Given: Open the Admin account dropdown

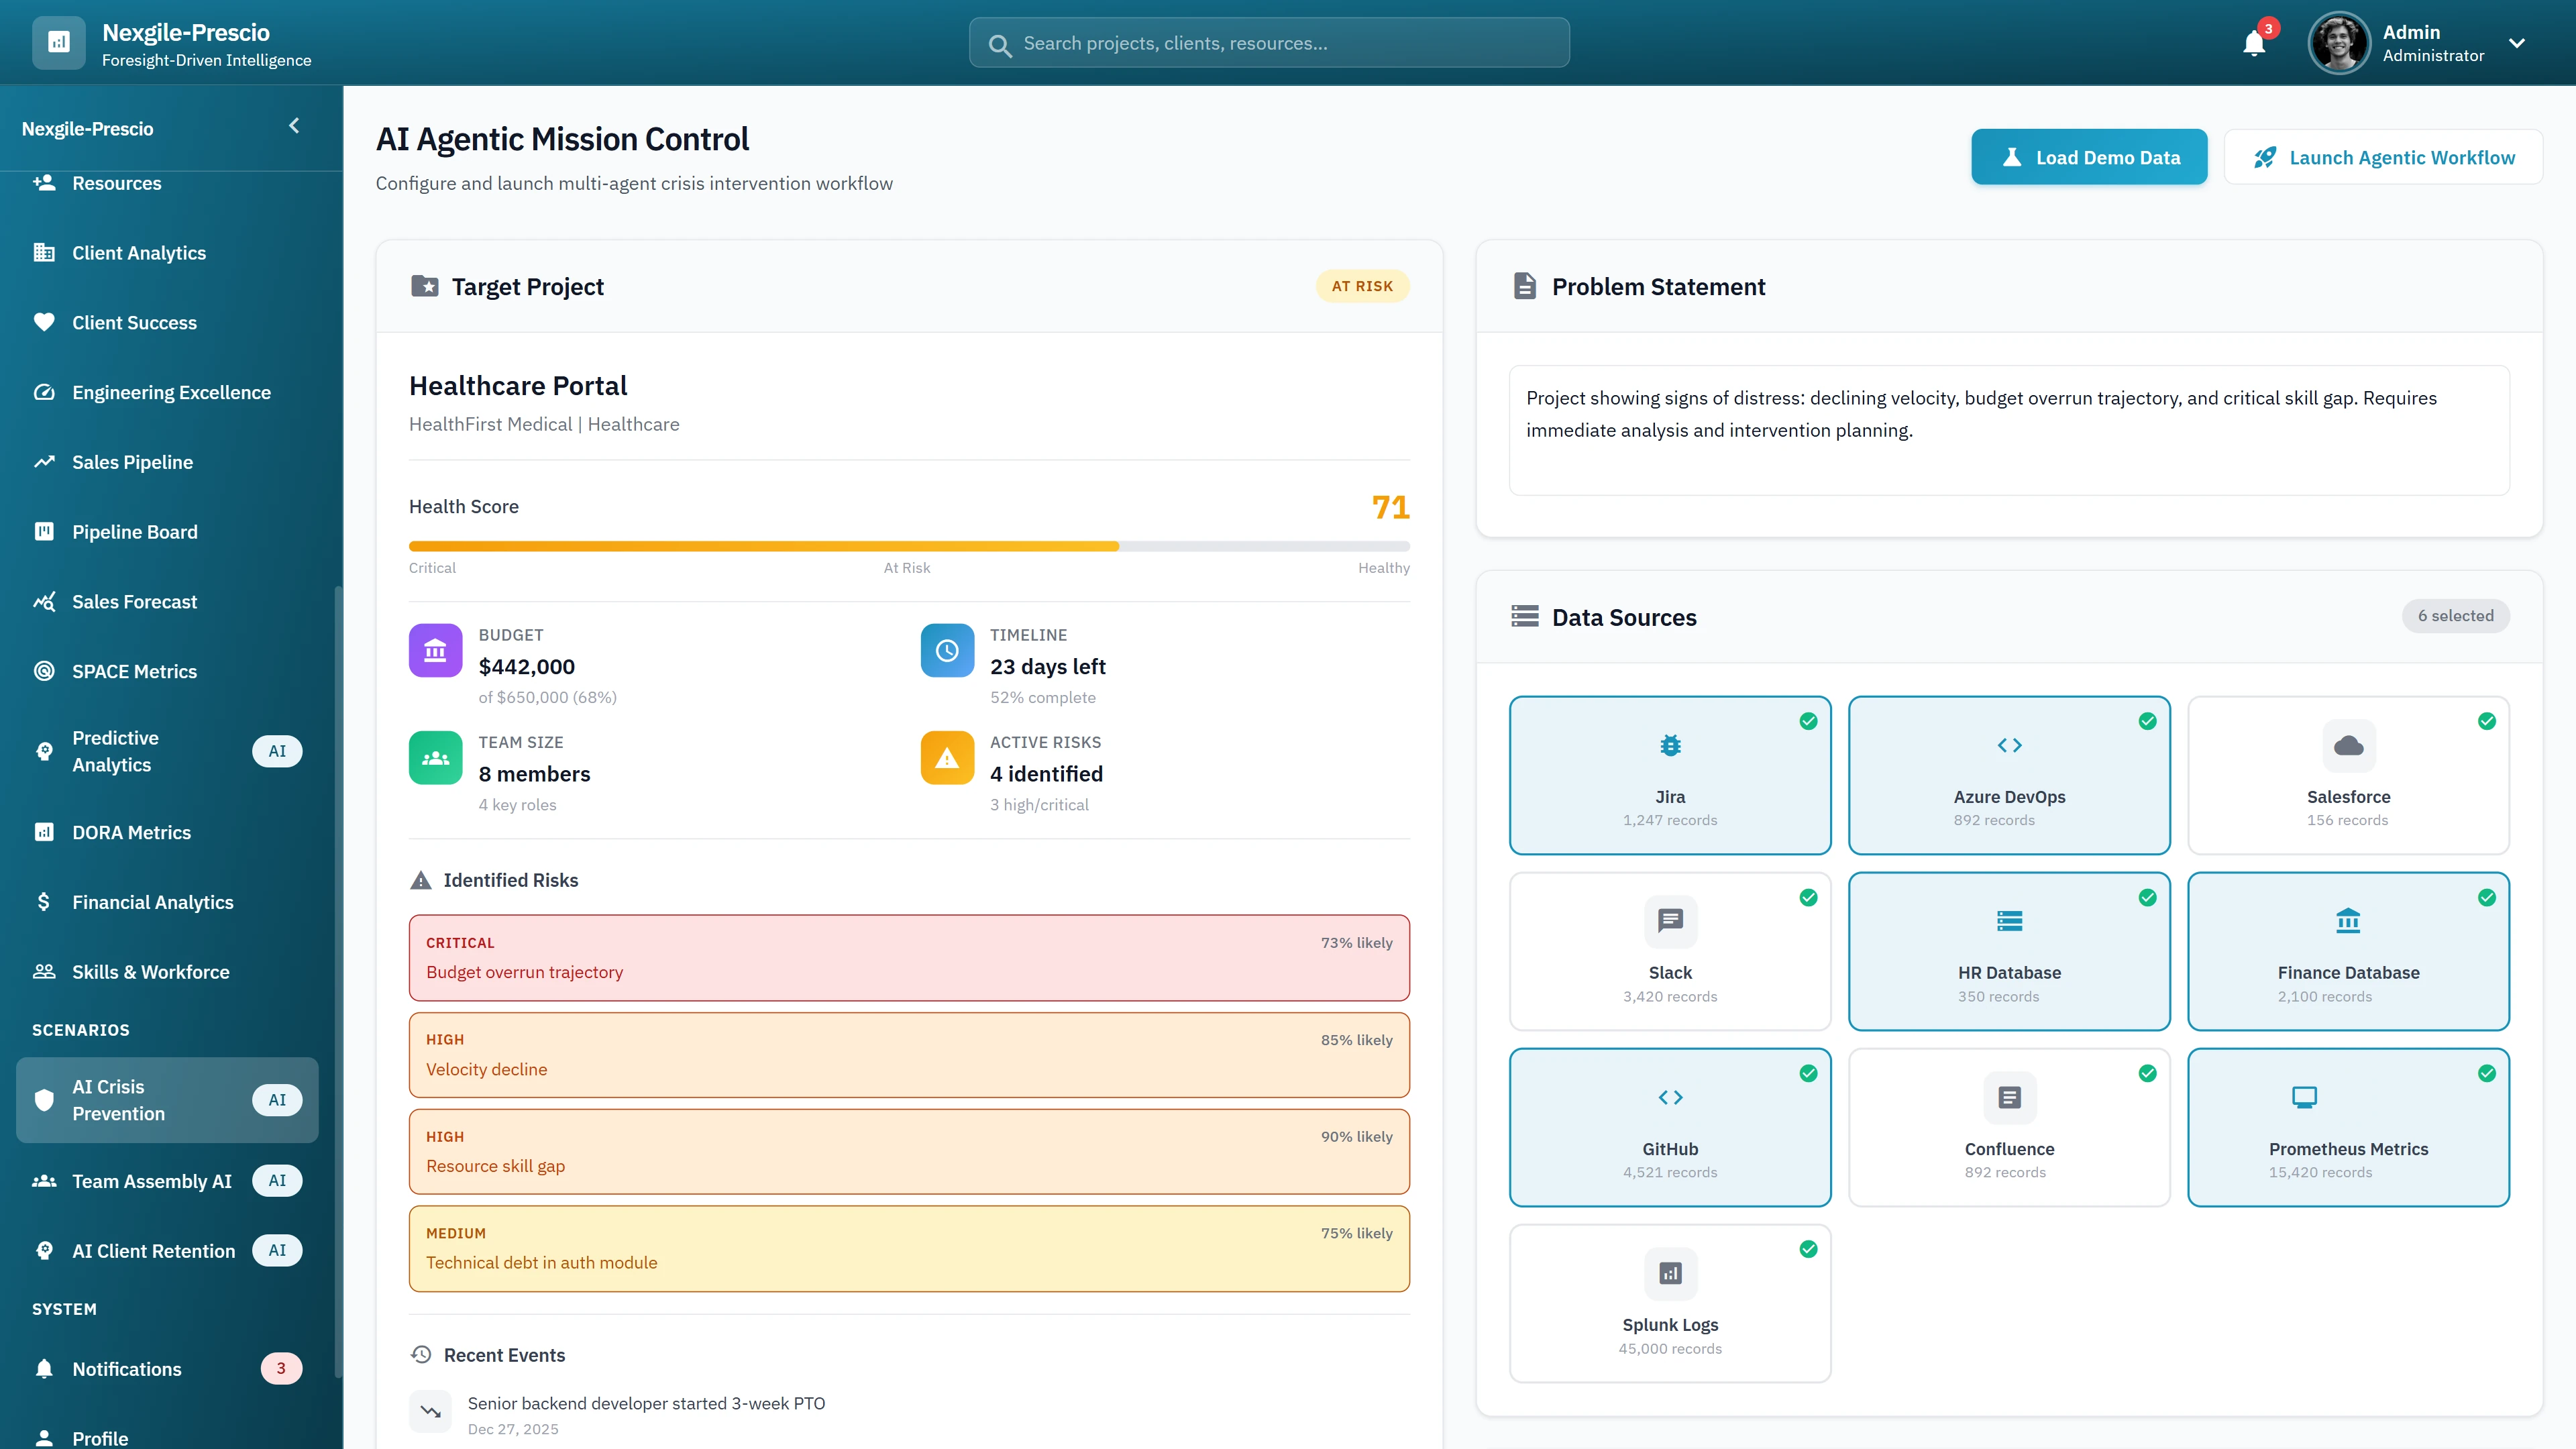Looking at the screenshot, I should [x=2518, y=43].
